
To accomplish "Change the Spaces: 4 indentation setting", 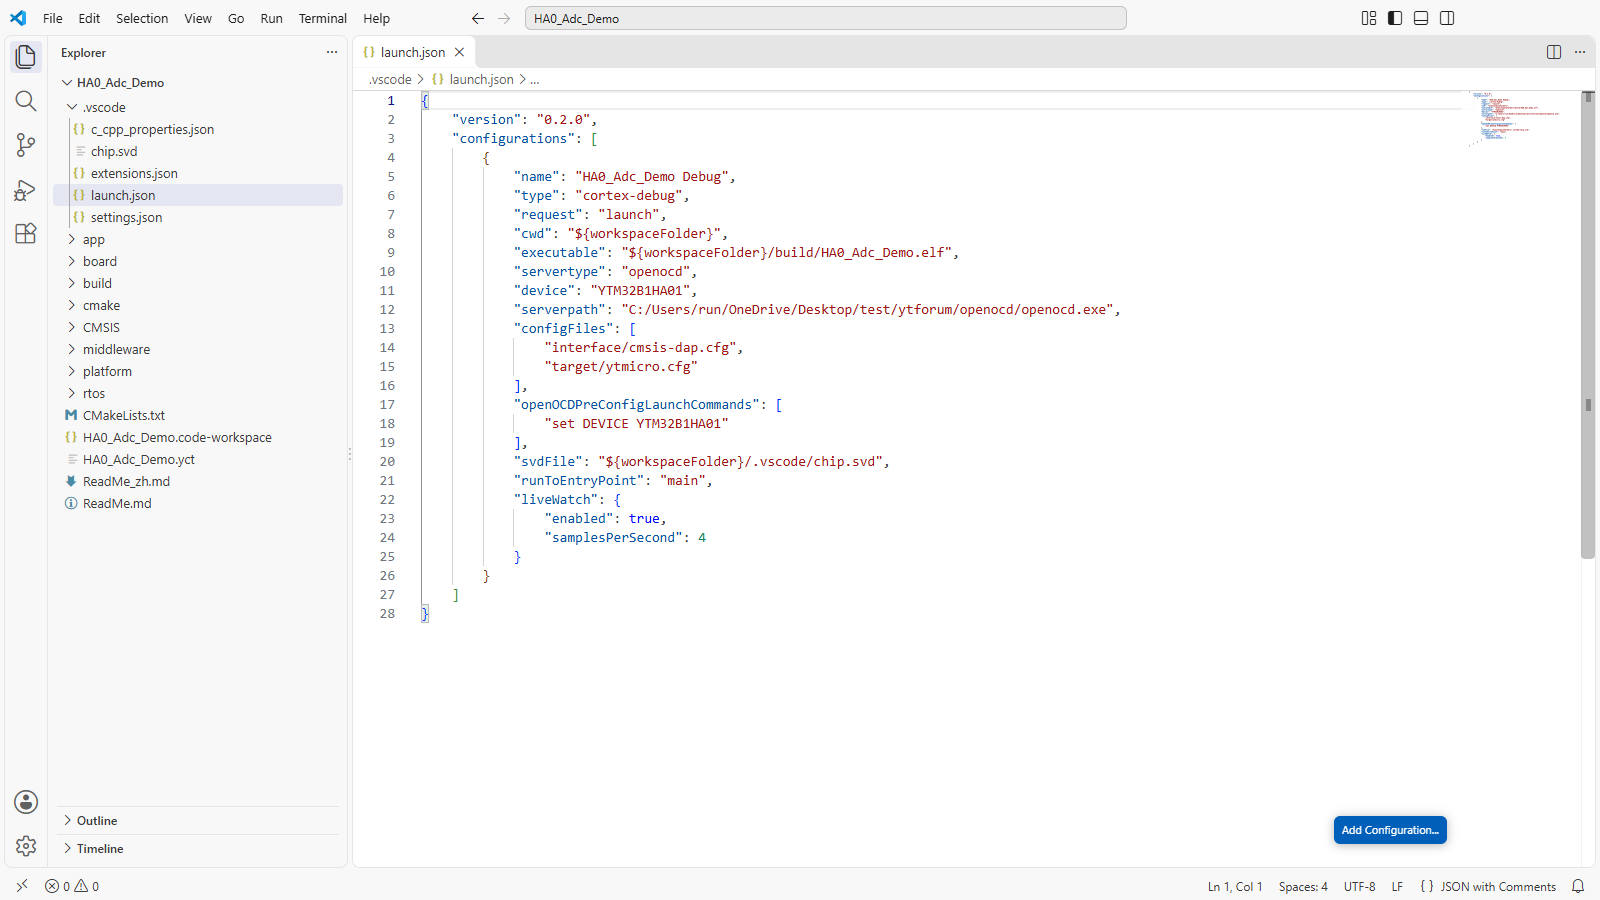I will point(1303,886).
